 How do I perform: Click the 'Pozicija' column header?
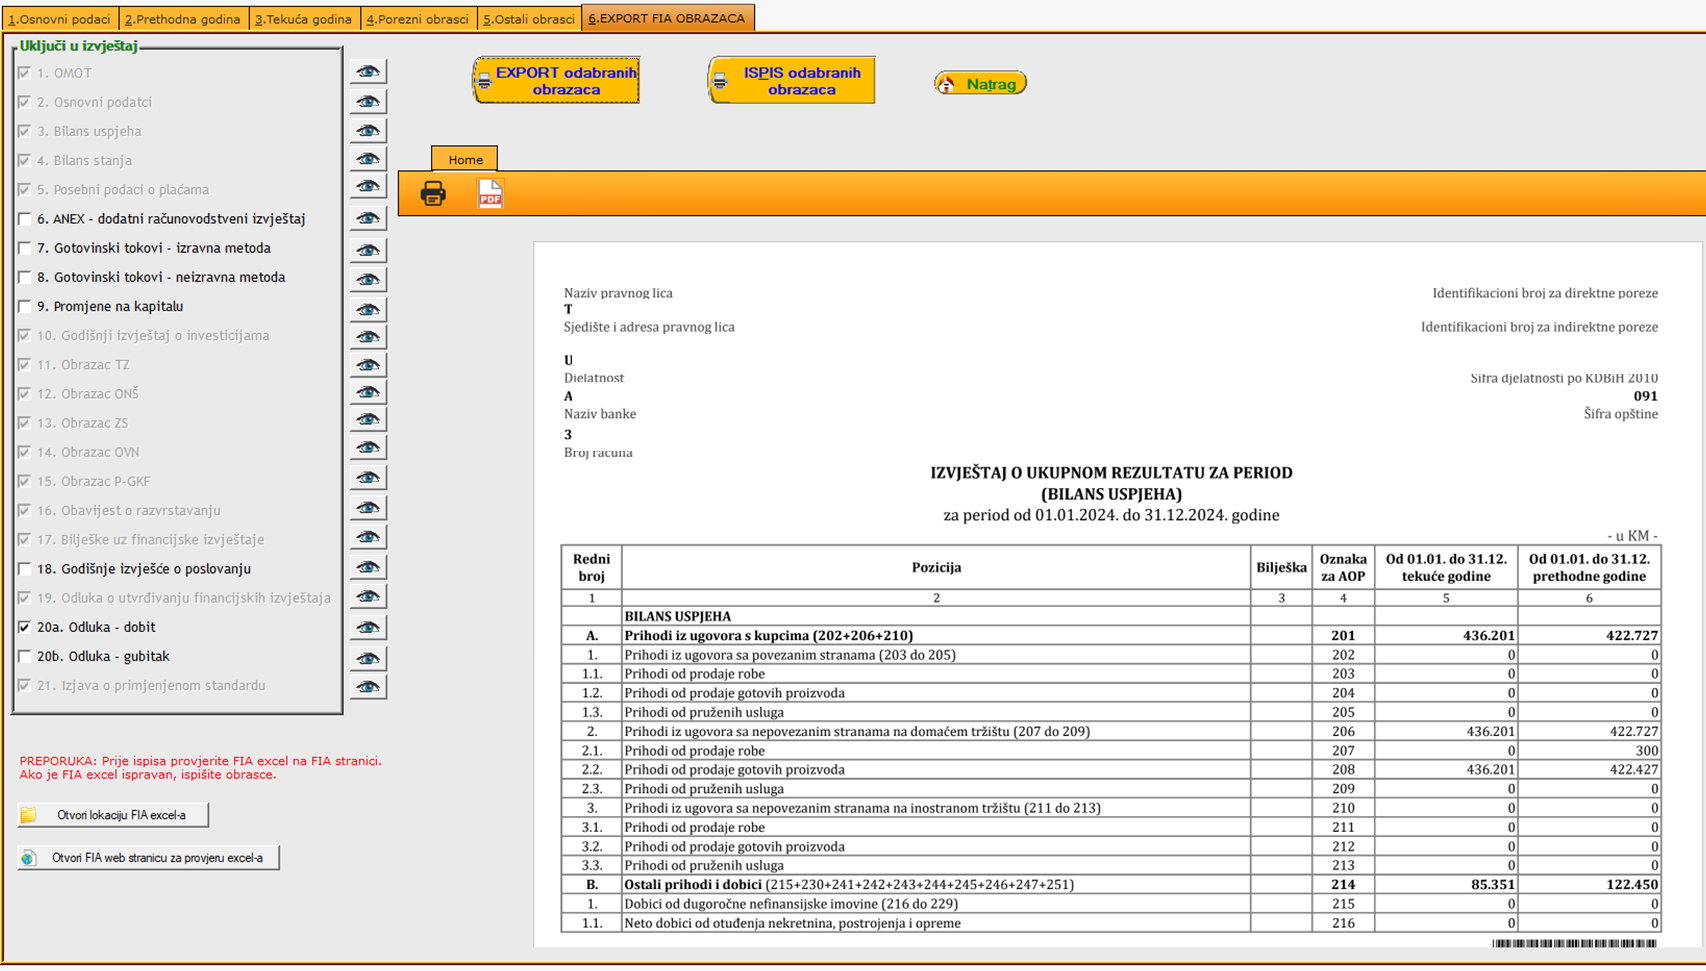[x=936, y=567]
